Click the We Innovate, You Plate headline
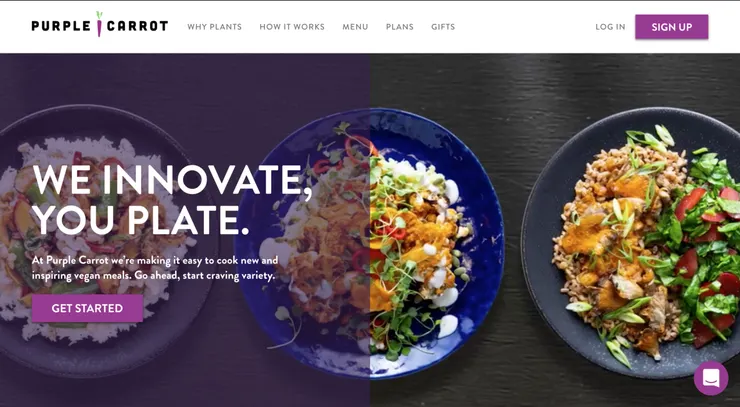Screen dimensions: 740x407 pos(172,200)
